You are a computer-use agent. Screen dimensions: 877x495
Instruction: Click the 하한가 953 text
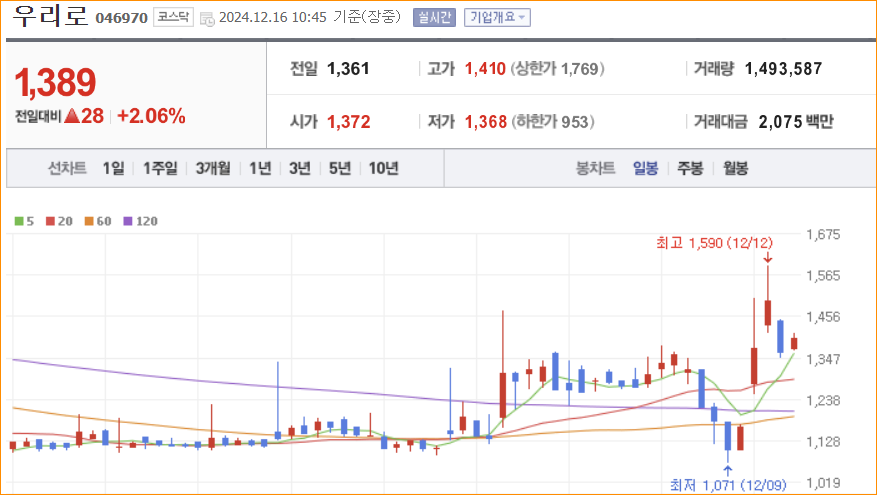pos(553,121)
